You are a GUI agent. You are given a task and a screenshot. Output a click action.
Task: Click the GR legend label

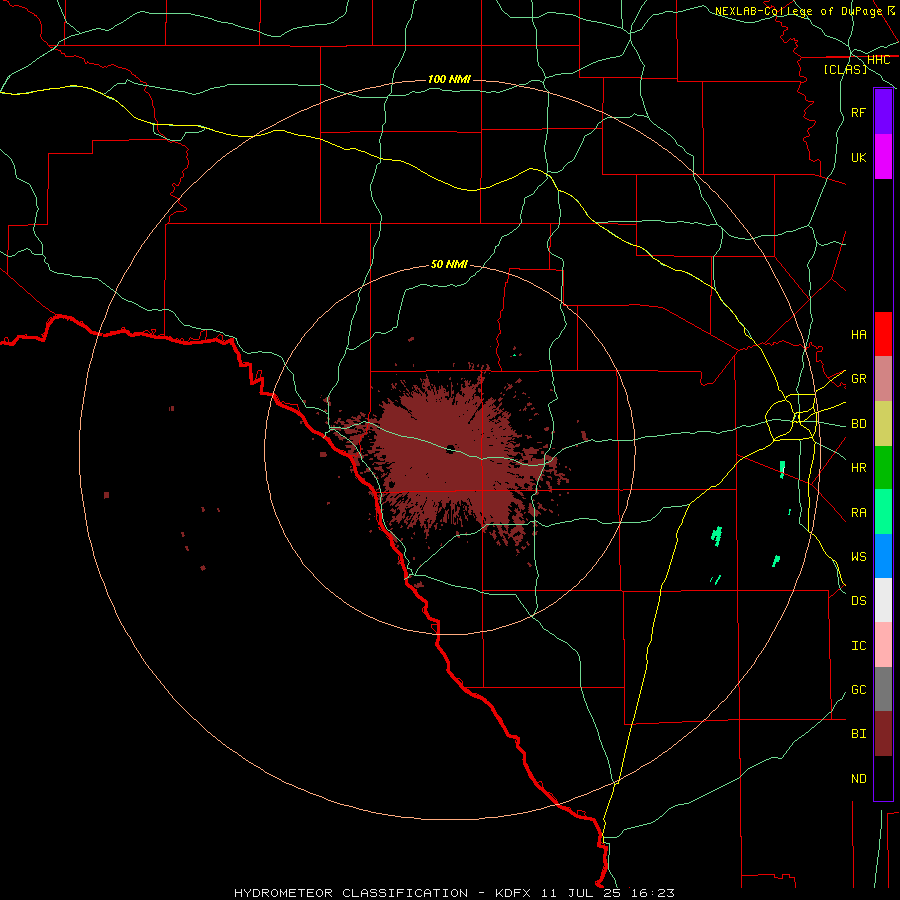click(x=858, y=379)
